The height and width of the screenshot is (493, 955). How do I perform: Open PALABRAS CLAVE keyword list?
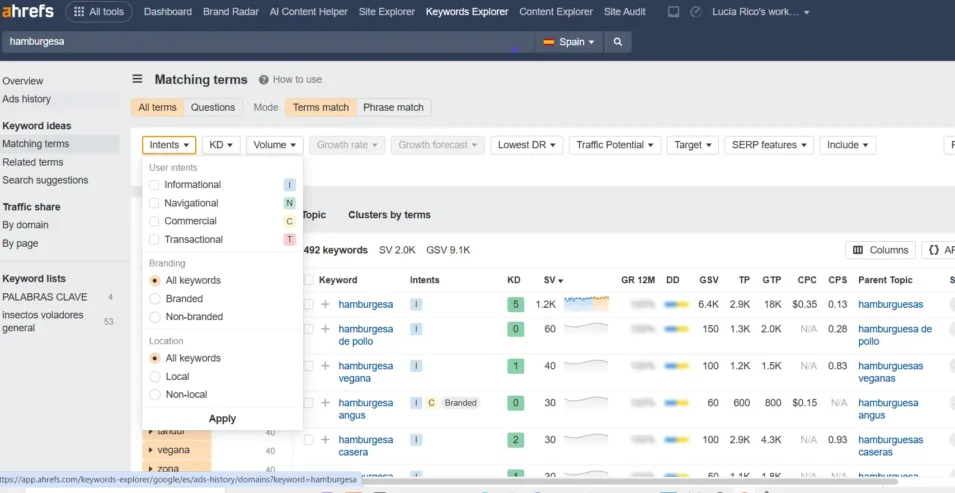[45, 297]
